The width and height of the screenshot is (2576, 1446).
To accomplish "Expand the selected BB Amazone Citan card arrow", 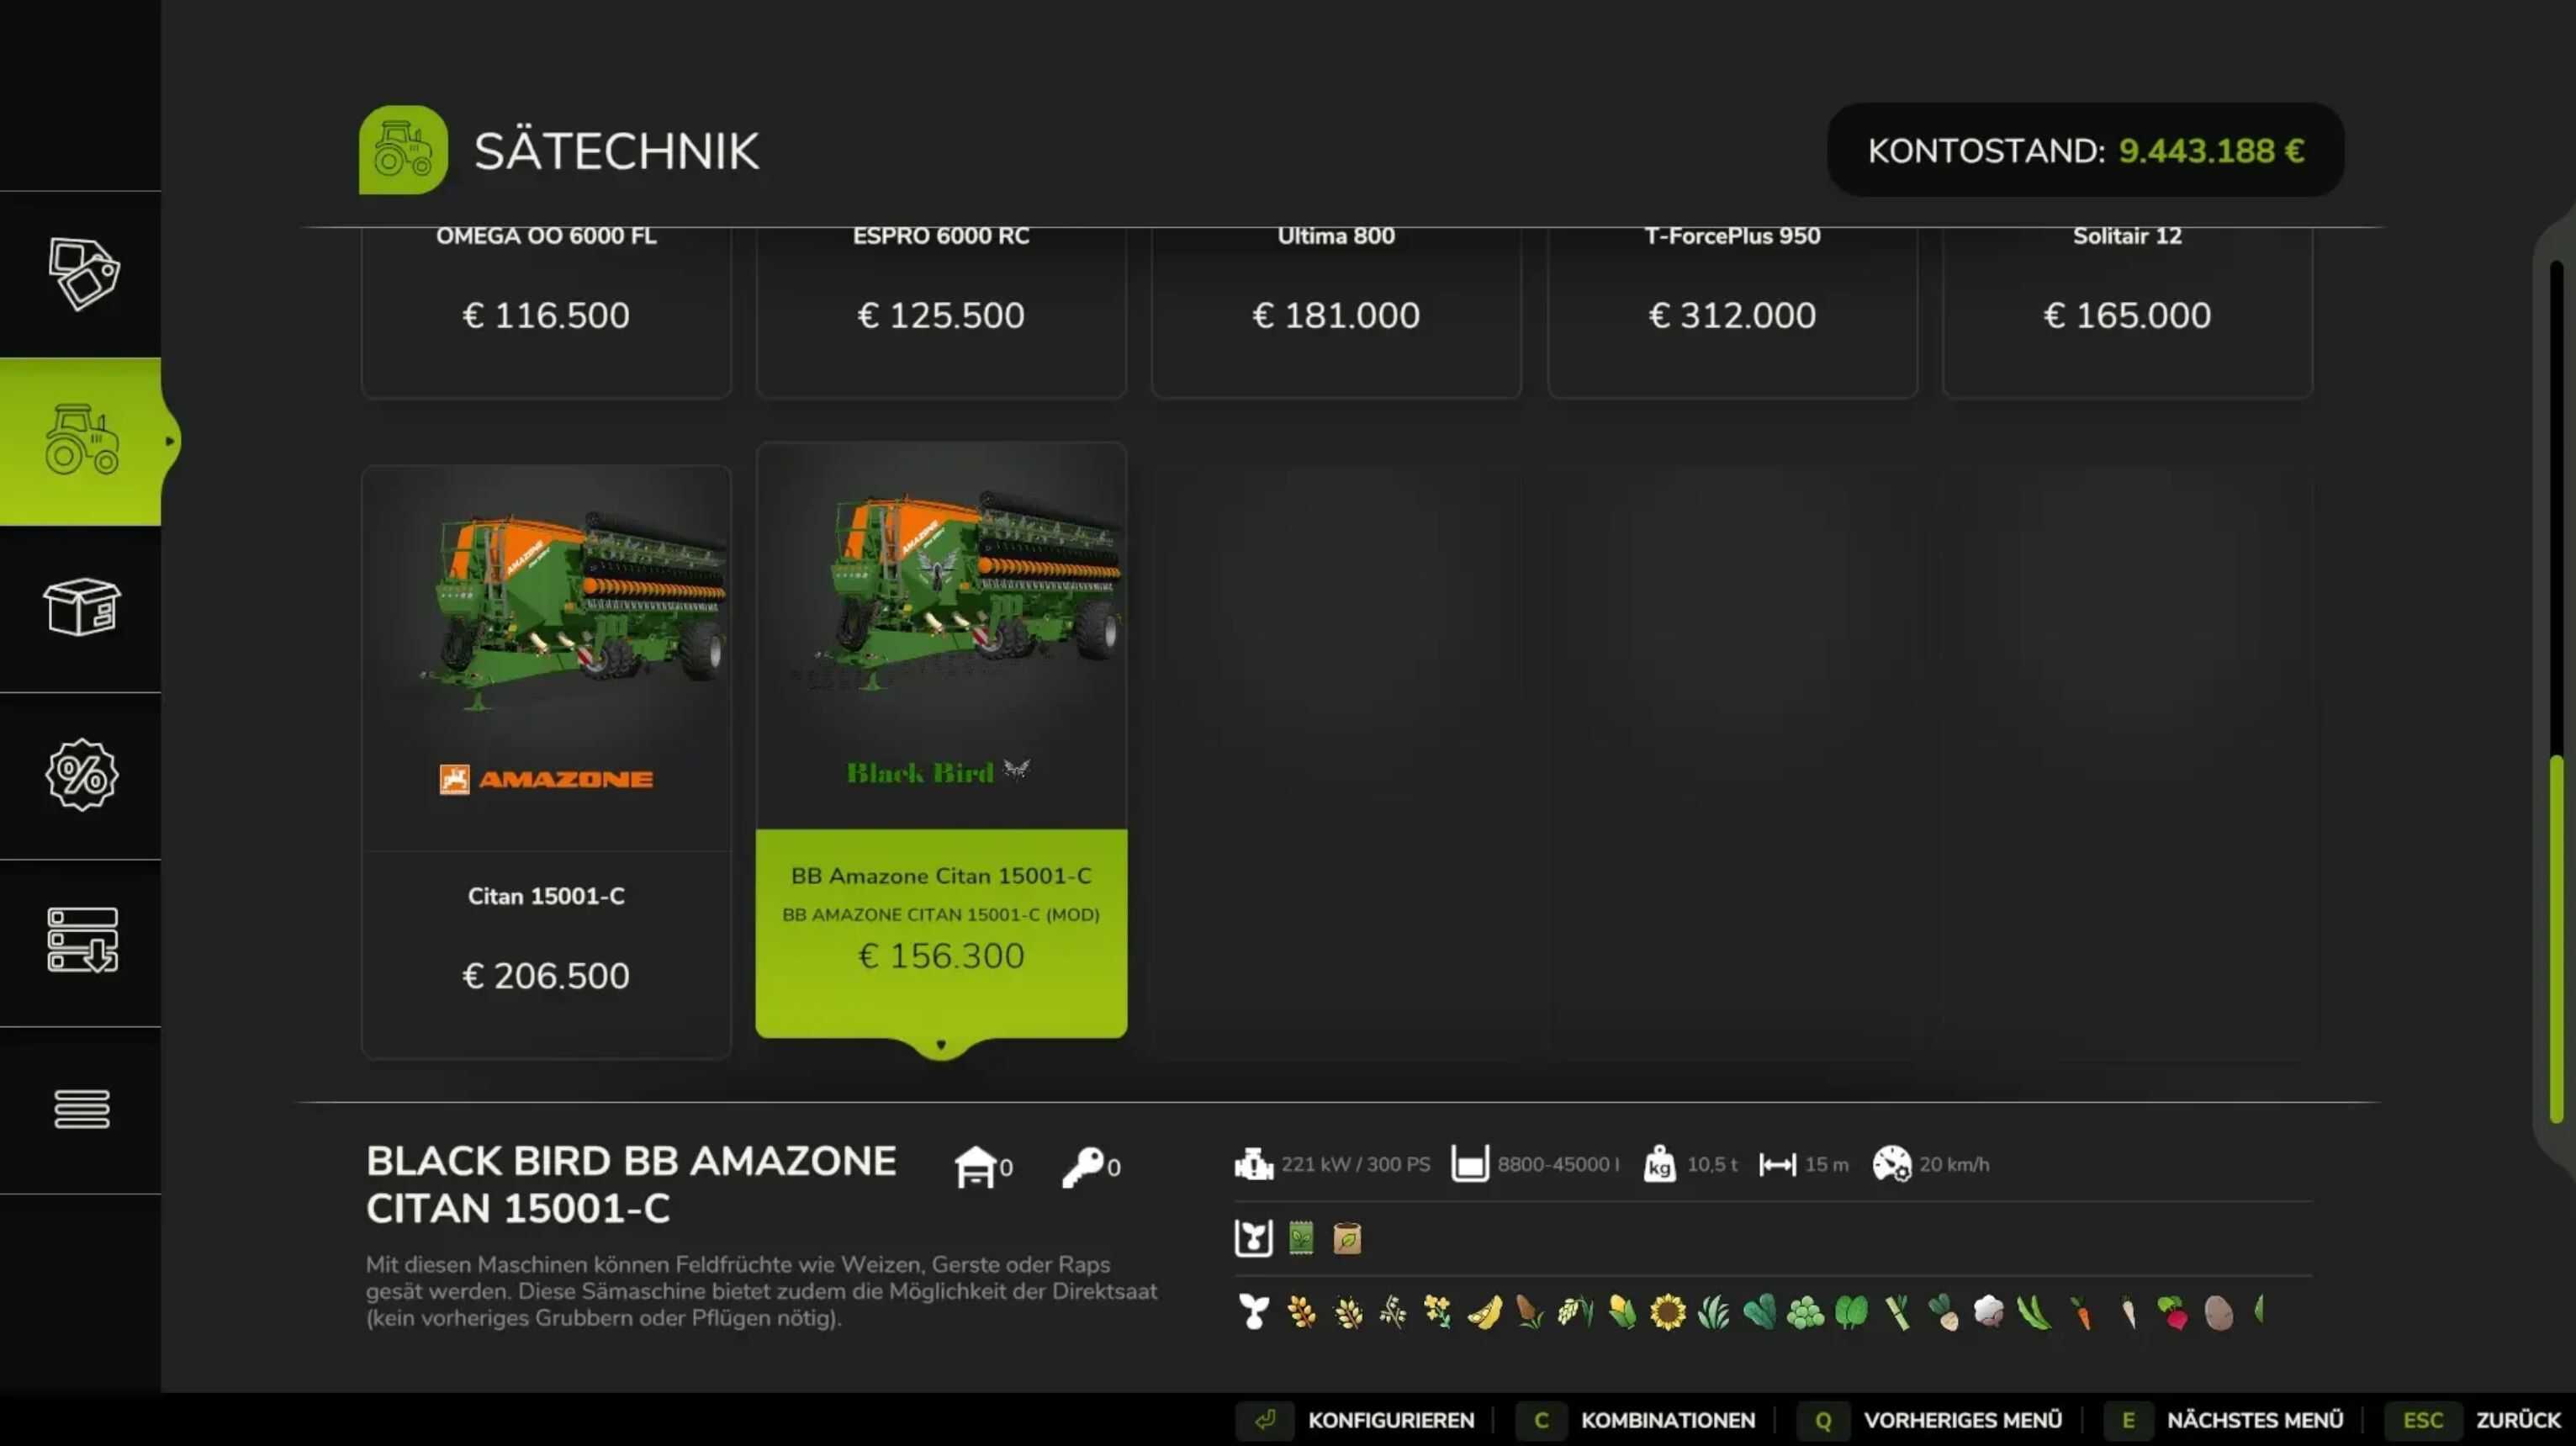I will tap(941, 1045).
